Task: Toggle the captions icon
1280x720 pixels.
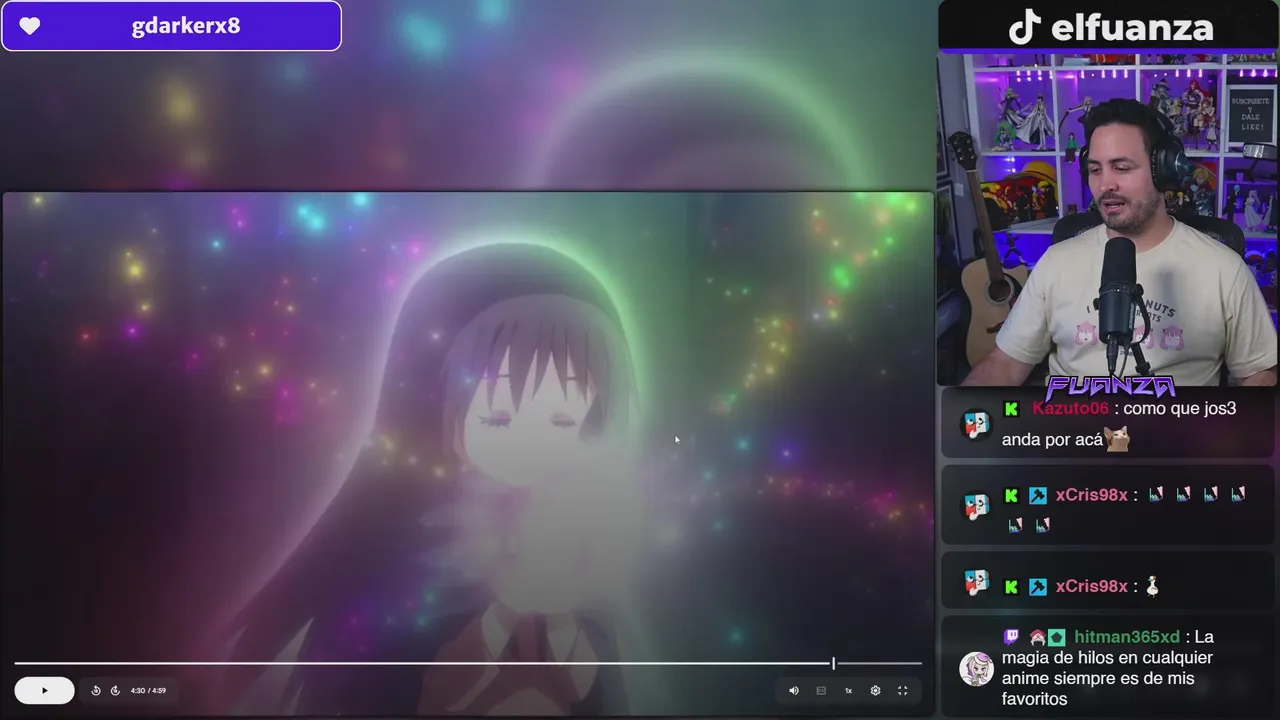Action: 821,690
